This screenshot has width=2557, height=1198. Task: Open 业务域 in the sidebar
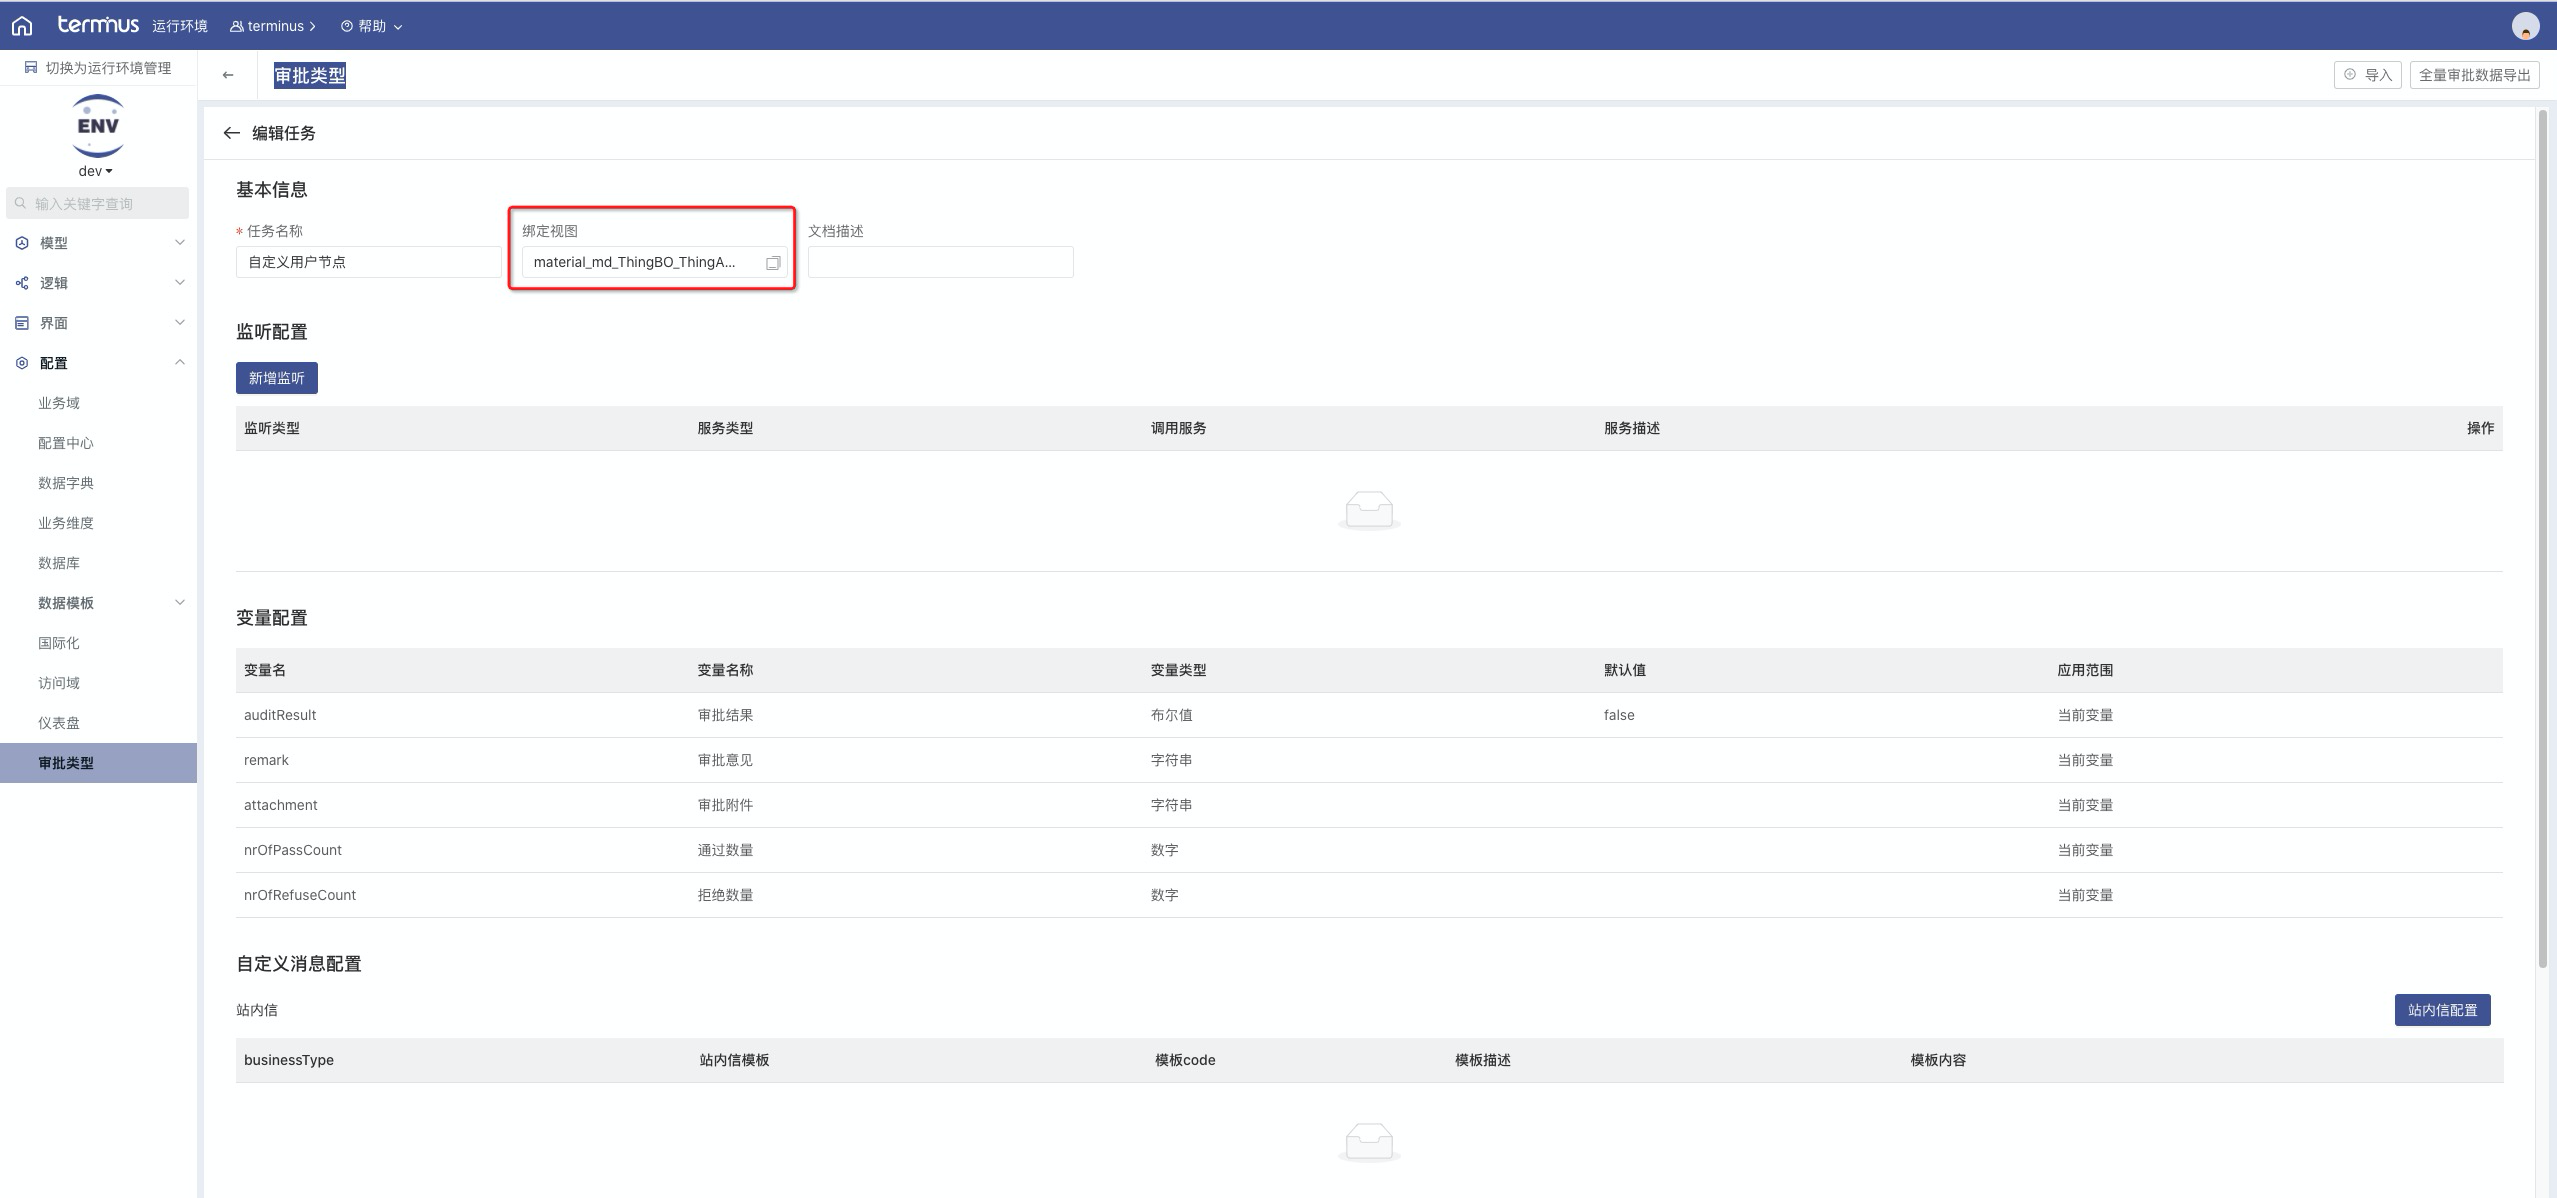[x=59, y=403]
